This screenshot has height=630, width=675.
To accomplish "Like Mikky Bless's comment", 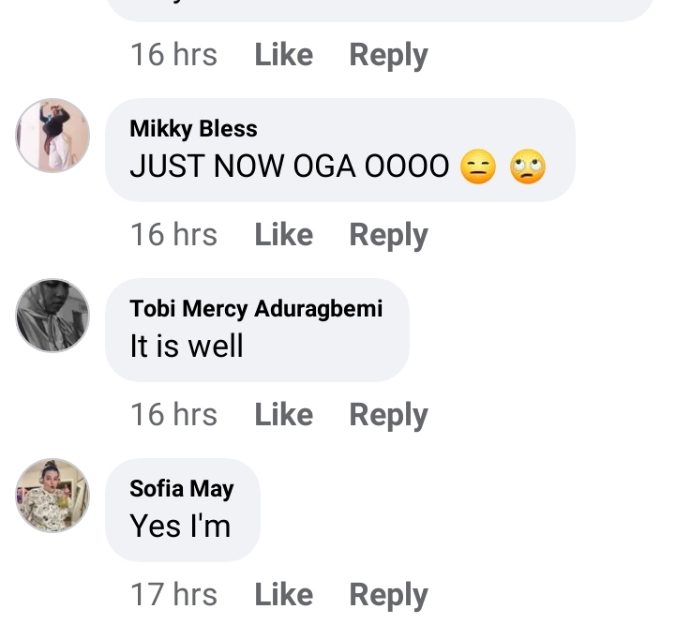I will tap(283, 235).
